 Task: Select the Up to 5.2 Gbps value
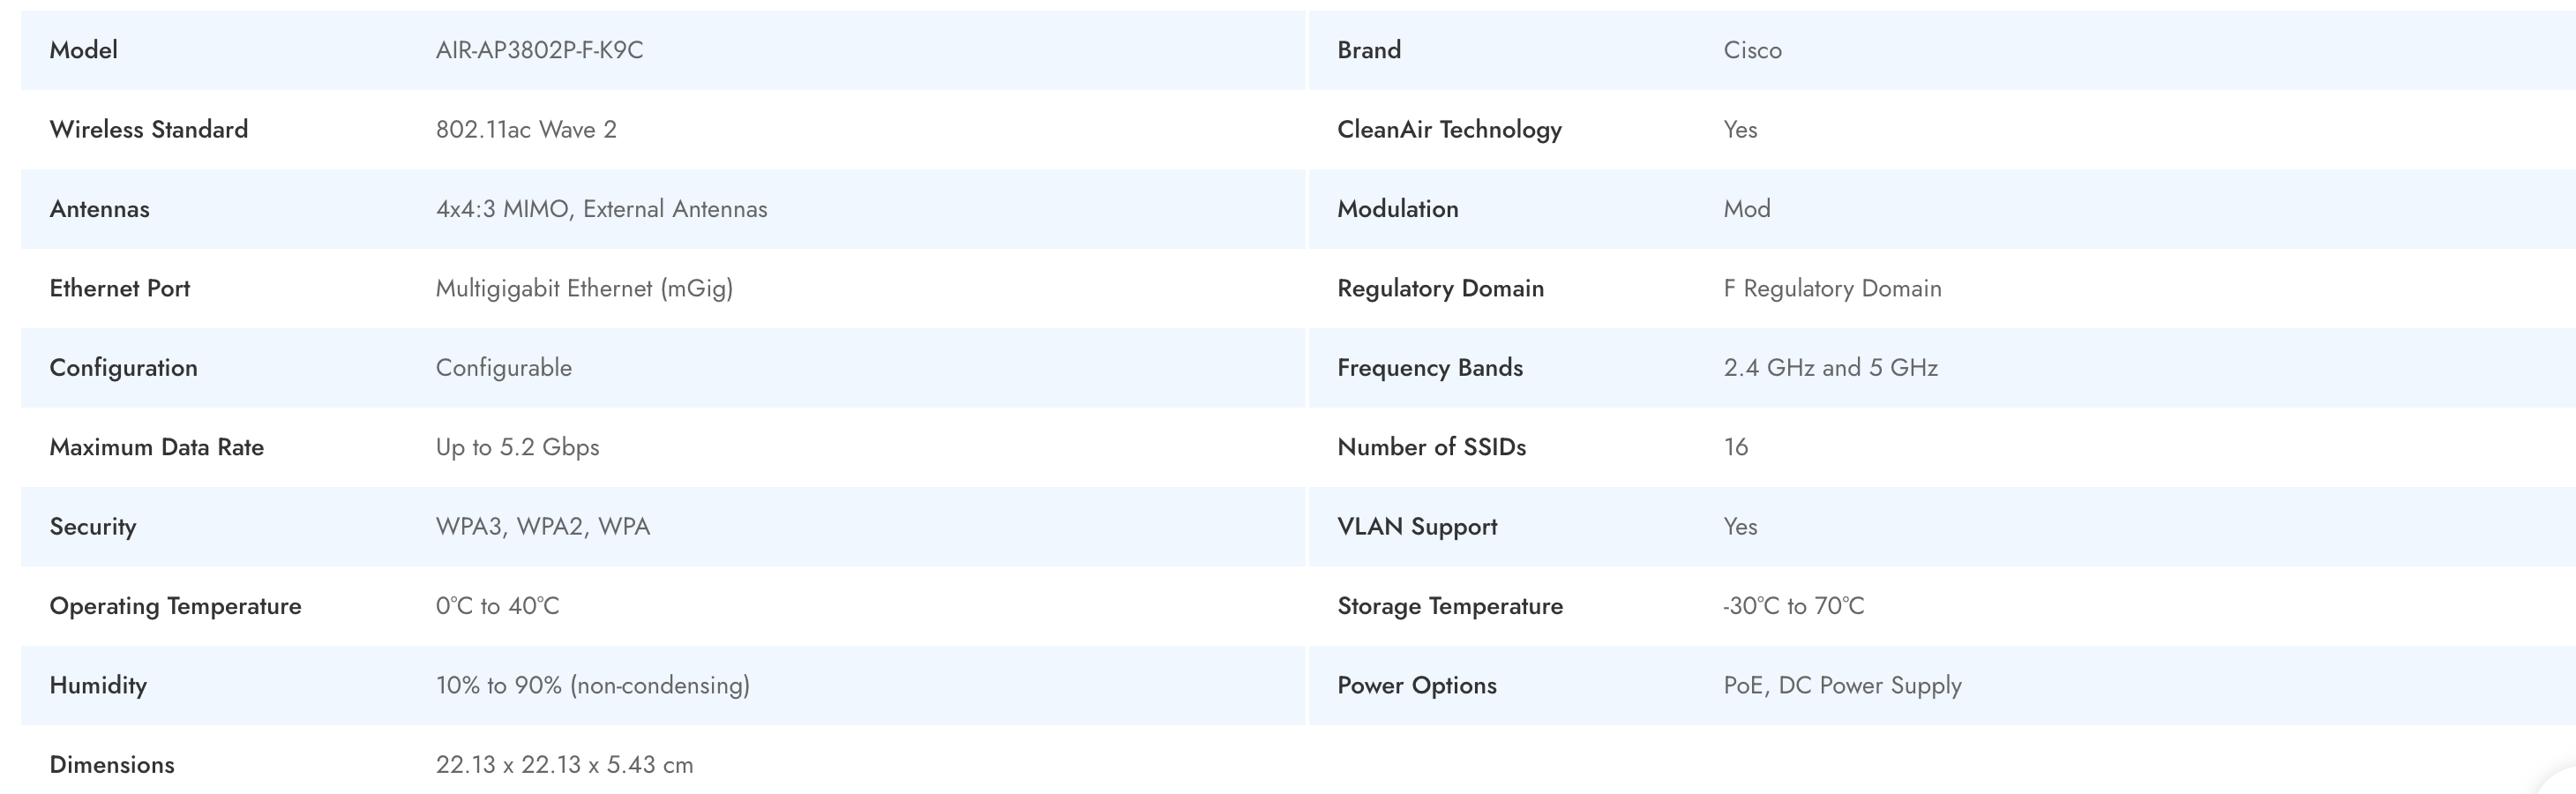pos(517,447)
